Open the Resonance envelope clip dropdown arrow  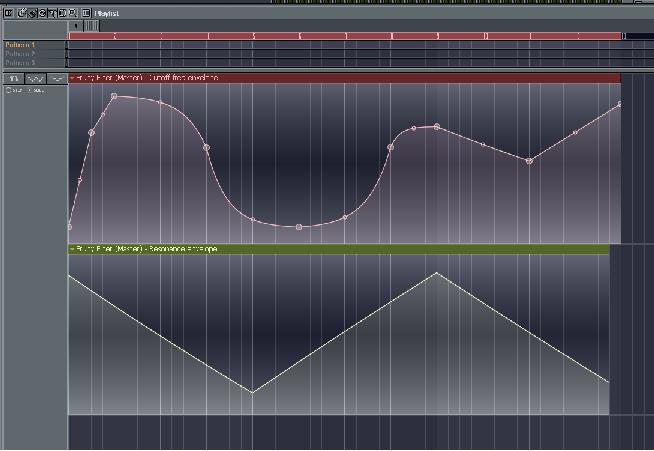(72, 249)
